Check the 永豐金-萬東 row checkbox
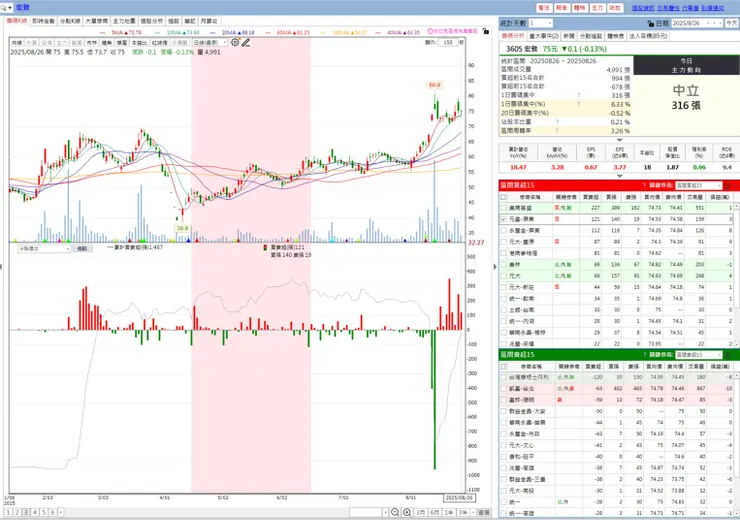 click(x=504, y=230)
